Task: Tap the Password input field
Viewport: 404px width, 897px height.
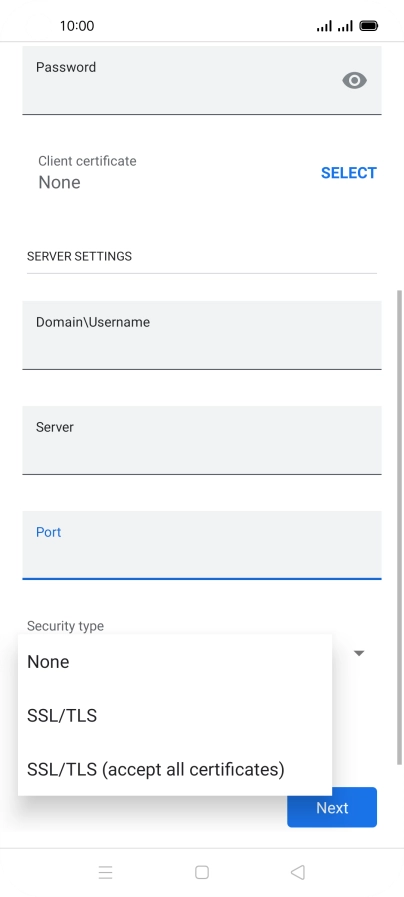Action: [201, 80]
